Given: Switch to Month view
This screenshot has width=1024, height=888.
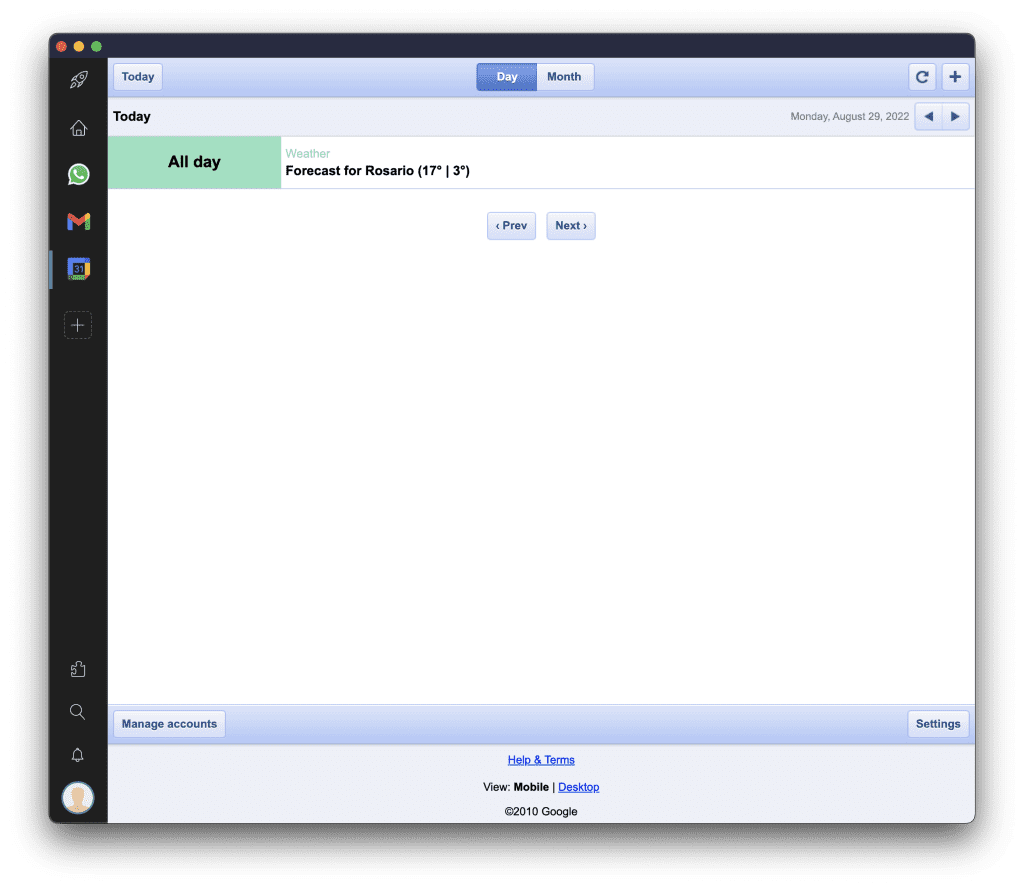Looking at the screenshot, I should tap(564, 76).
